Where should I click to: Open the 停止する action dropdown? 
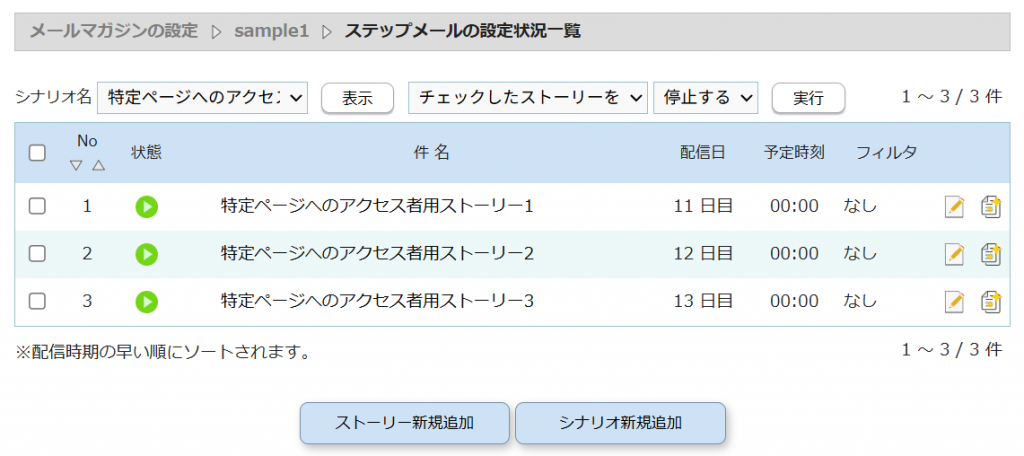click(x=705, y=97)
